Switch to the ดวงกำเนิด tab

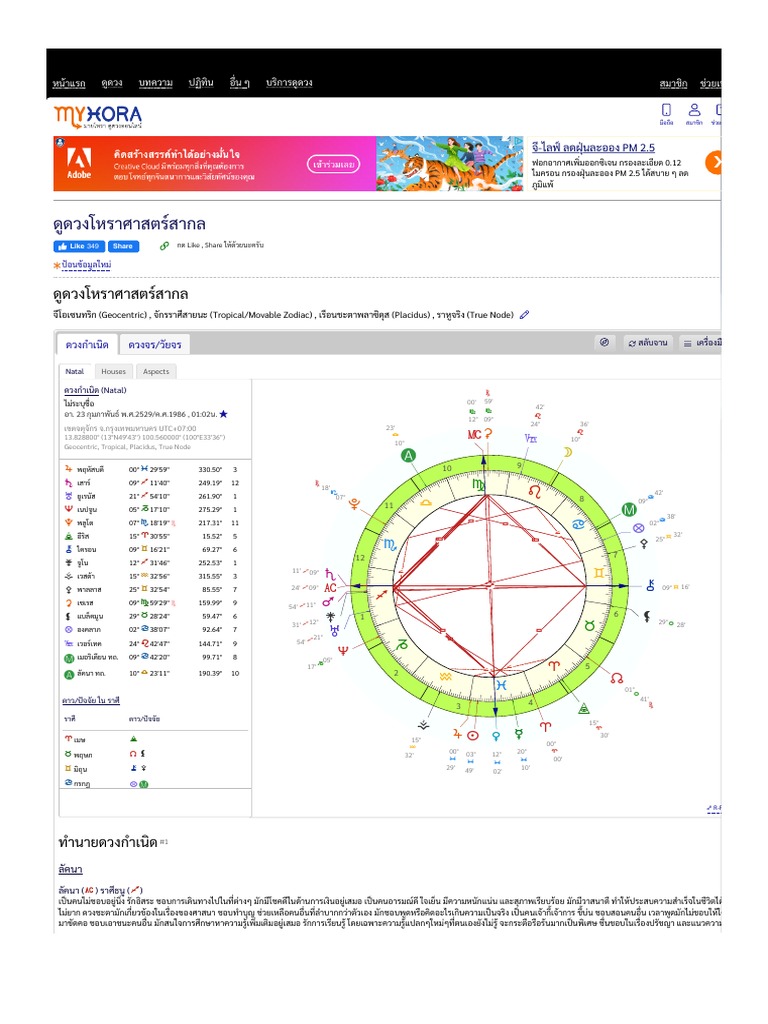(87, 344)
